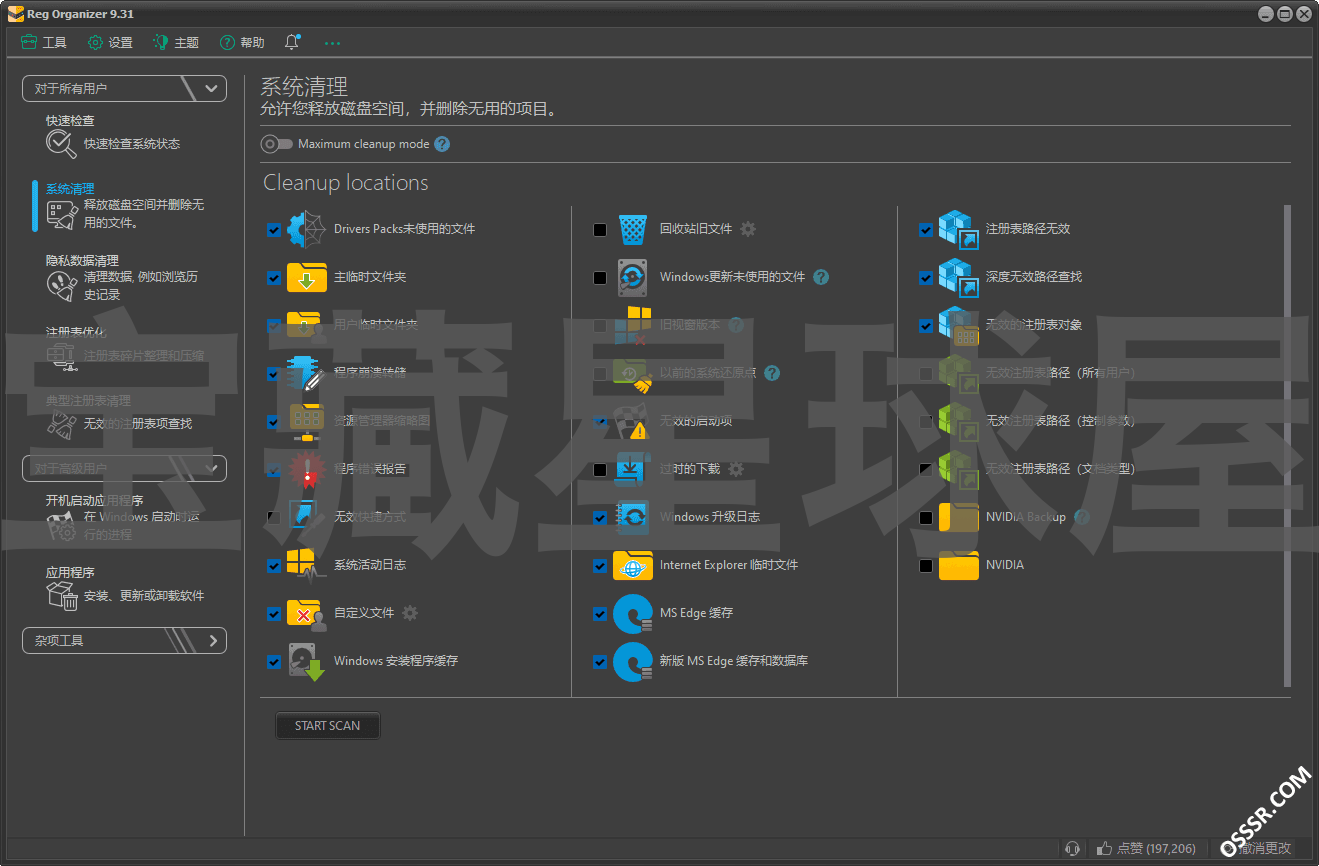Click the Windows更新未使用的文件 icon
This screenshot has width=1319, height=866.
tap(633, 277)
